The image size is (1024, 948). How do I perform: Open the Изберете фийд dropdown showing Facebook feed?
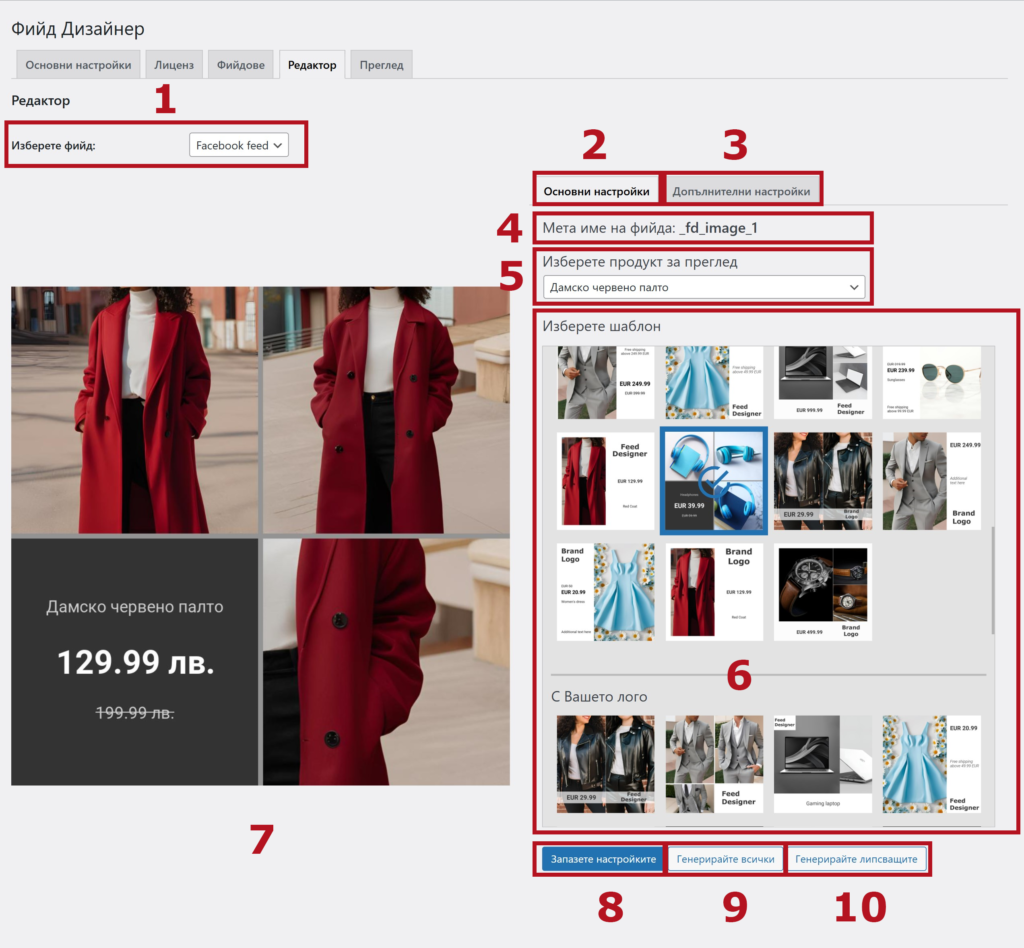pos(239,145)
